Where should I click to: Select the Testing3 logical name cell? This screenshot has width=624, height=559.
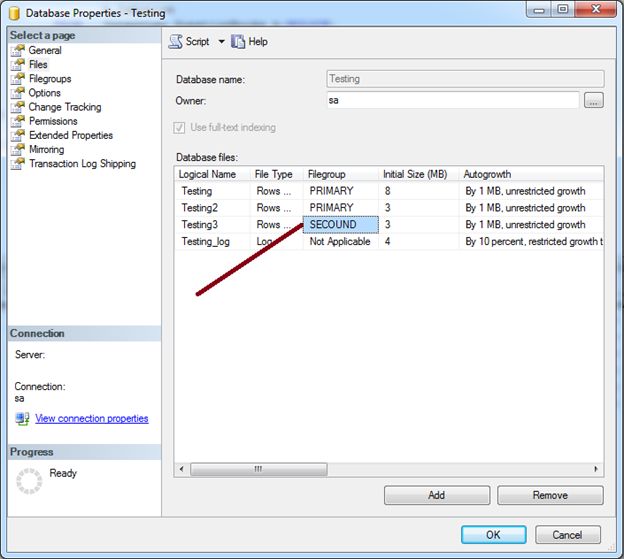point(212,224)
